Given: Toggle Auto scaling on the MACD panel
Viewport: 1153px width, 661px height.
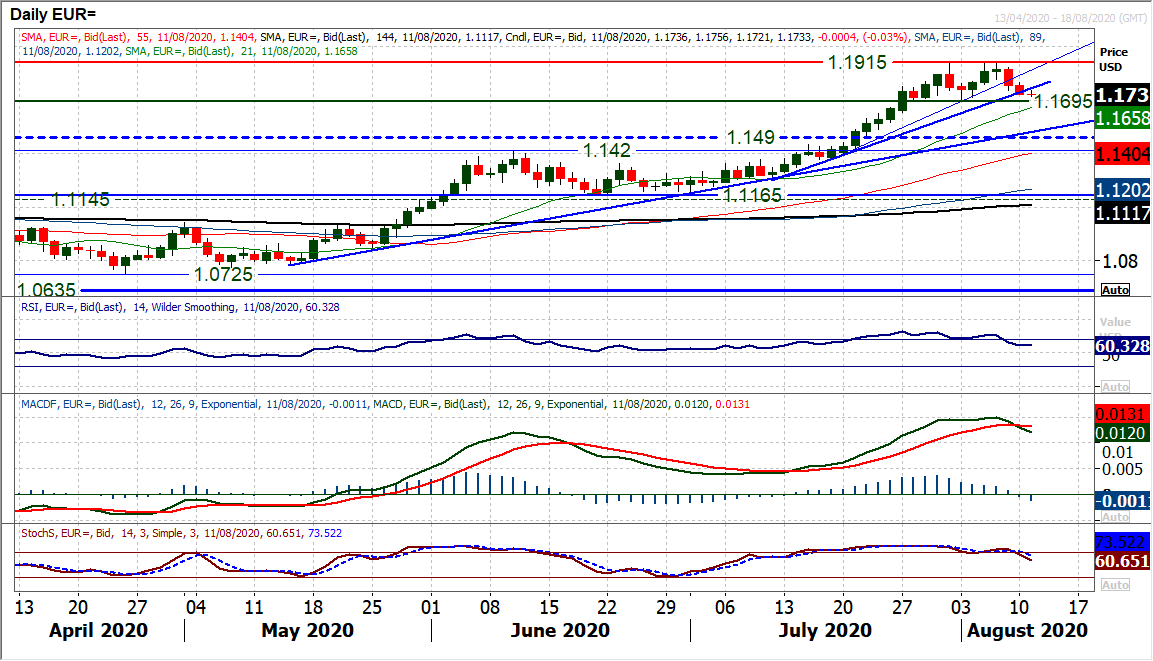Looking at the screenshot, I should [1115, 517].
